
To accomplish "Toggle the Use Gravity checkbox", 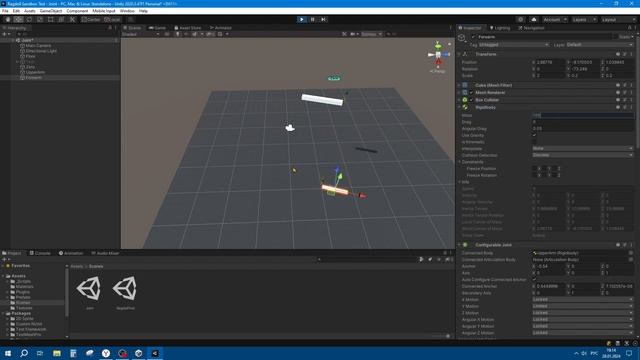I will click(x=534, y=135).
